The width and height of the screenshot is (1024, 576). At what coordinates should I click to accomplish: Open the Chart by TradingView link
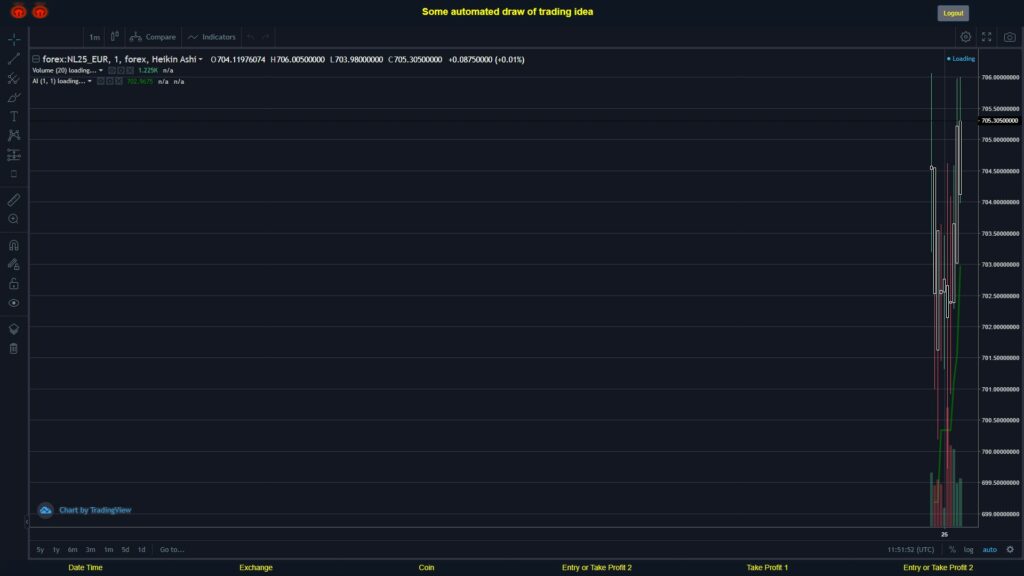pos(95,510)
